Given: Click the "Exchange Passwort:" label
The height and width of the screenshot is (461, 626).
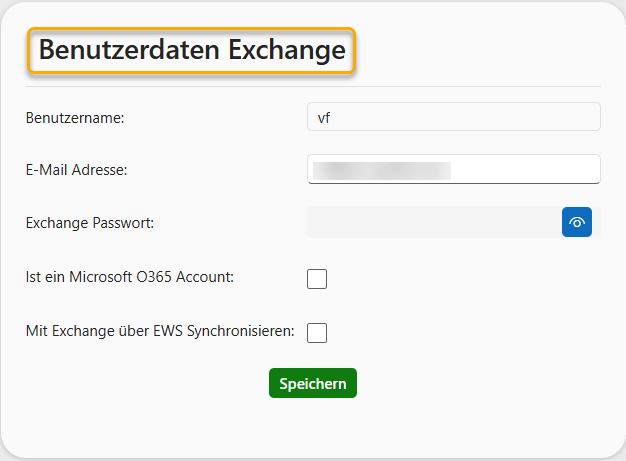Looking at the screenshot, I should 90,223.
